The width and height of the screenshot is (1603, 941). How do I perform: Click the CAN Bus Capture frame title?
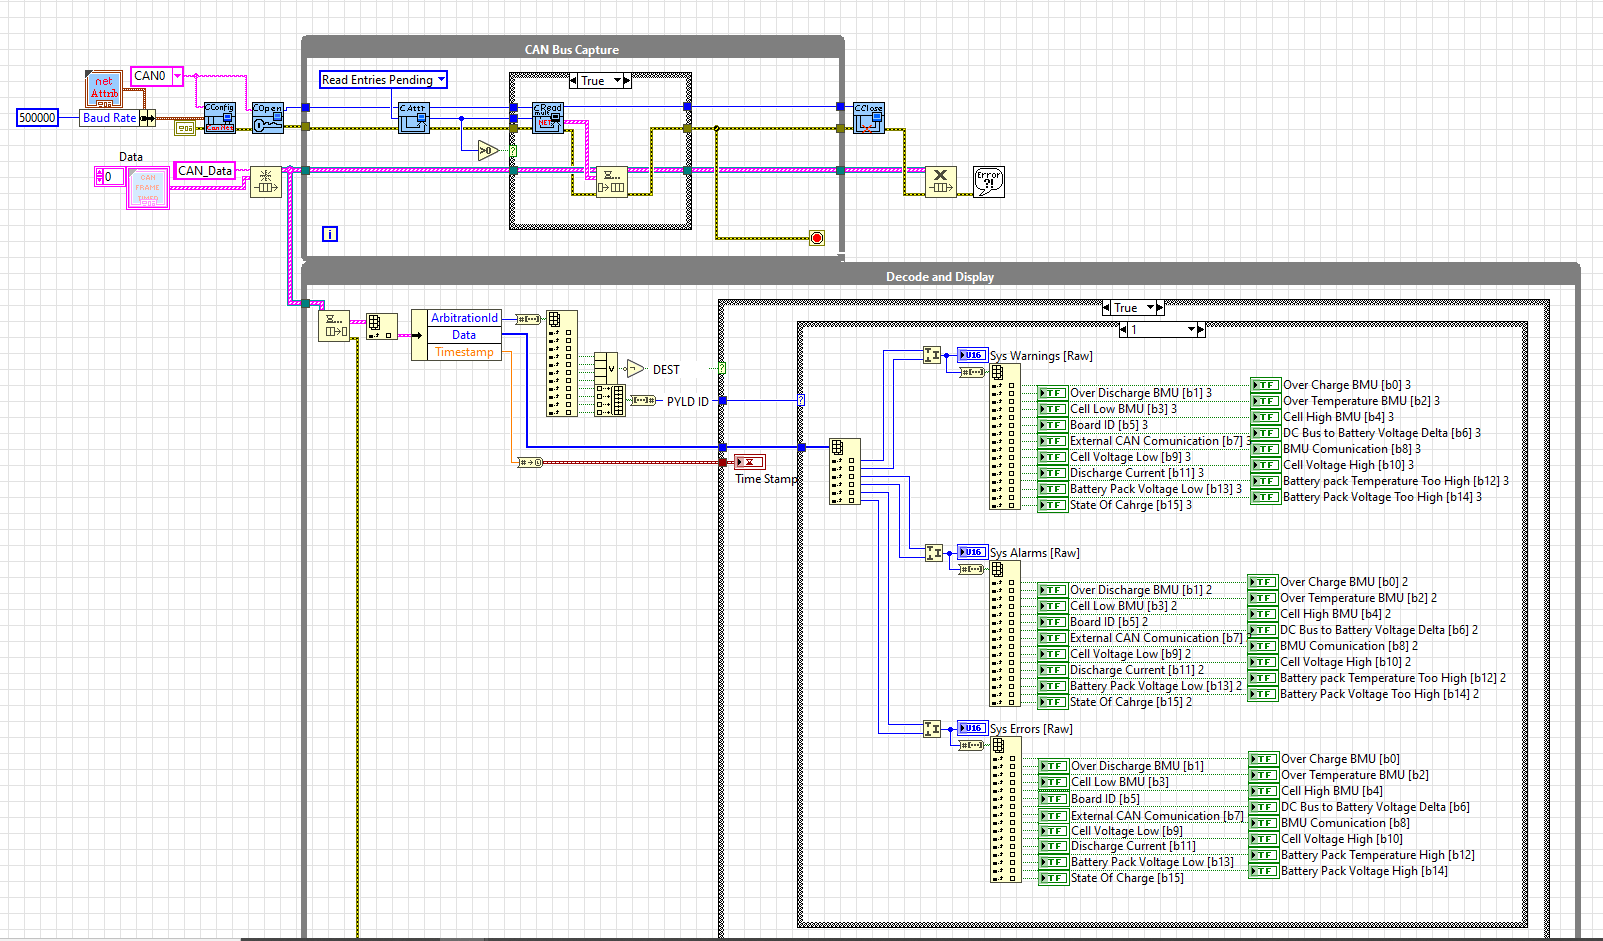click(x=572, y=50)
